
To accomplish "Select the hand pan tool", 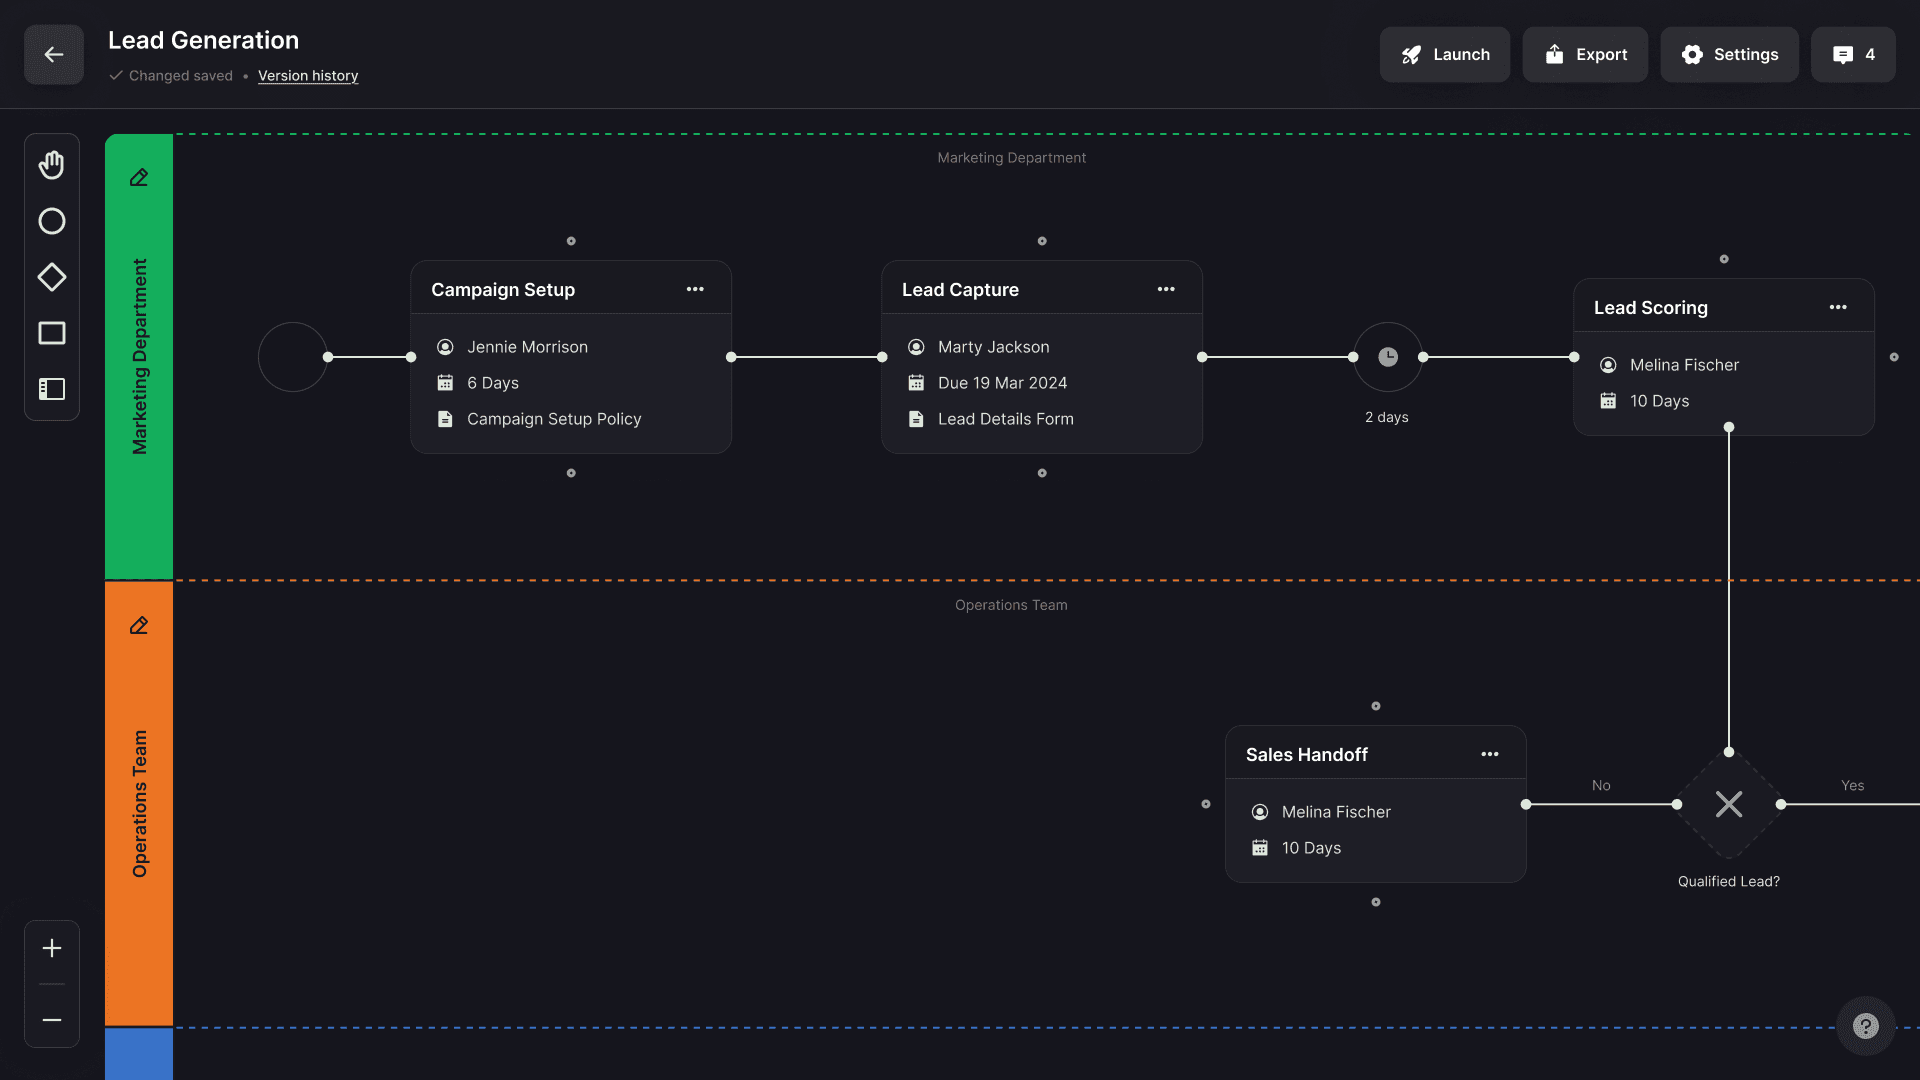I will click(x=52, y=165).
